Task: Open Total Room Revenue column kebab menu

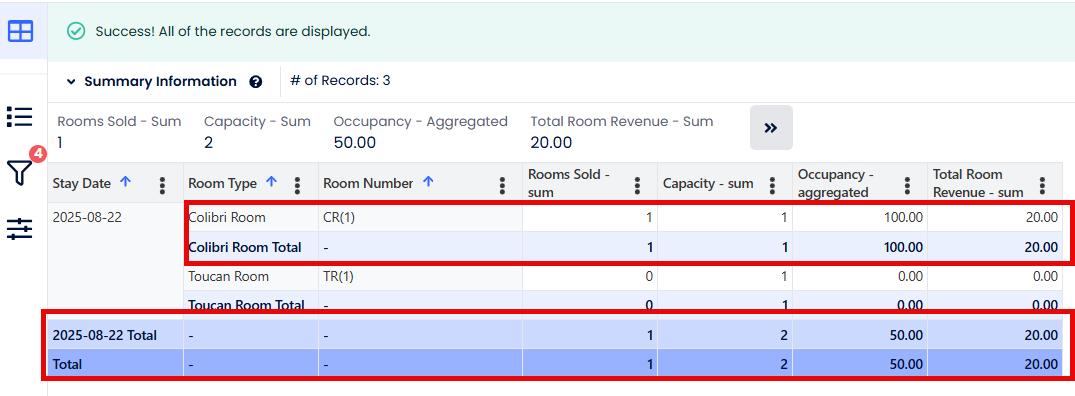Action: click(x=1043, y=185)
